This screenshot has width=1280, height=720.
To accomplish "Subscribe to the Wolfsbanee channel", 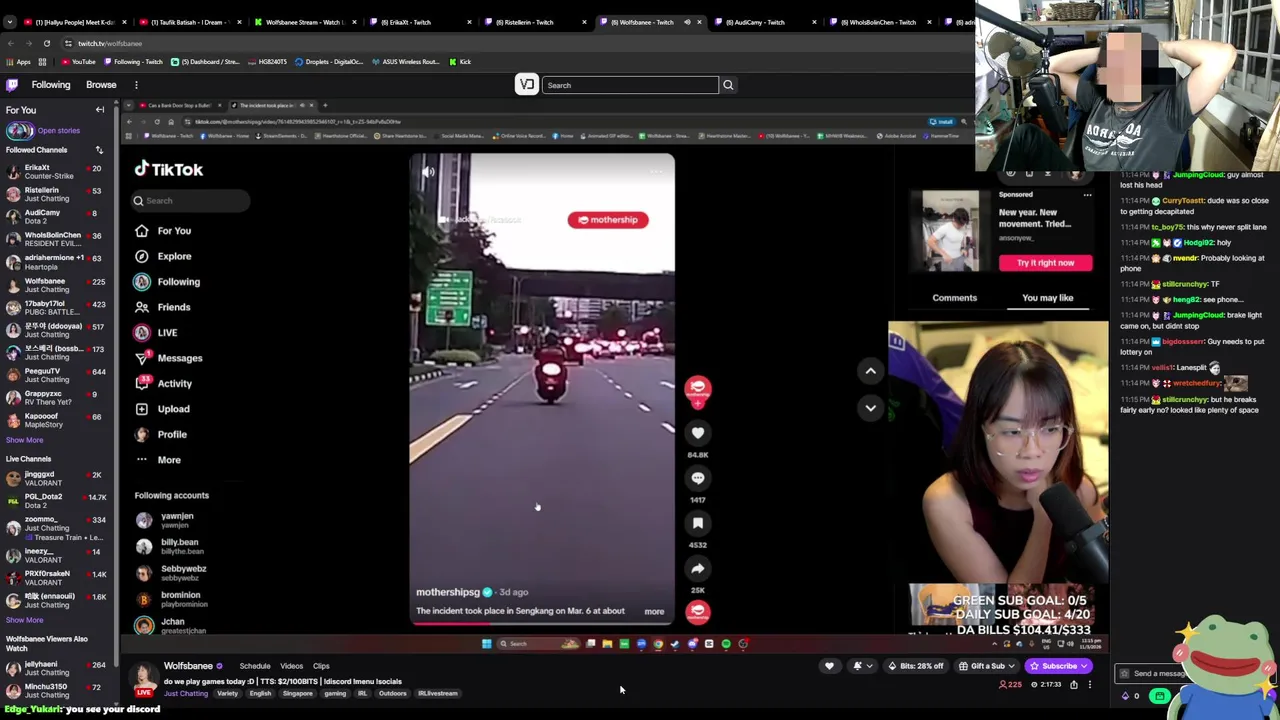I will click(1056, 666).
